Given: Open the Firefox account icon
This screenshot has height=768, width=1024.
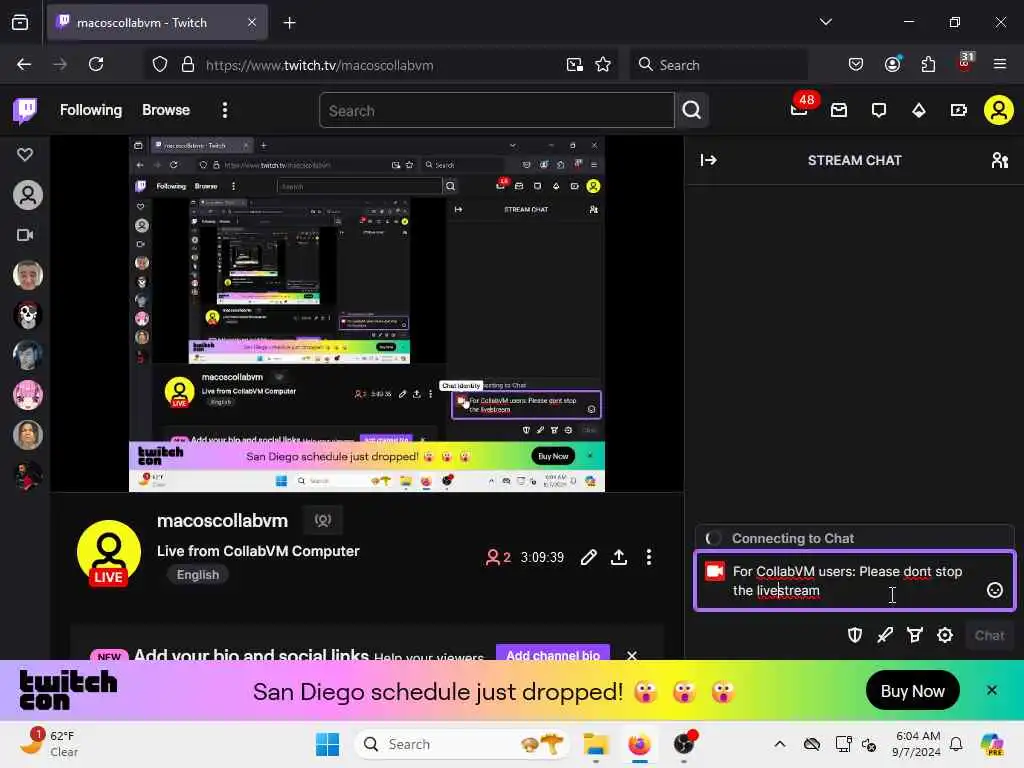Looking at the screenshot, I should pyautogui.click(x=893, y=65).
